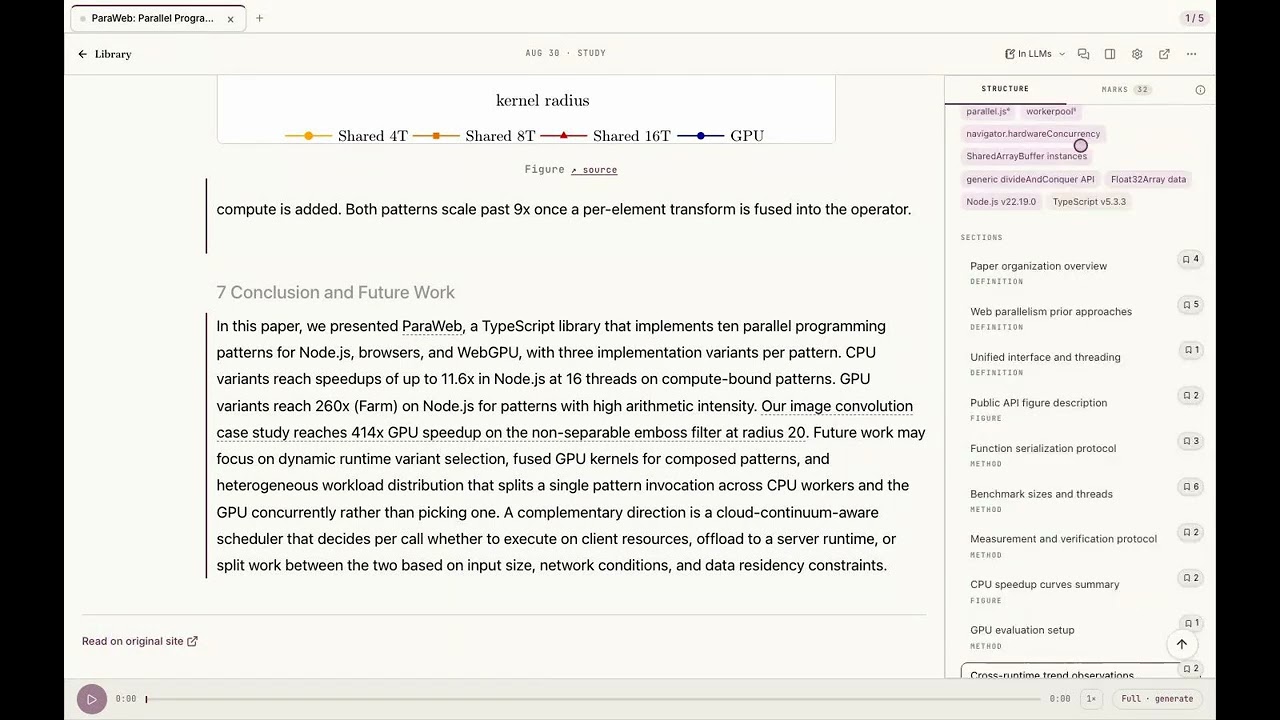
Task: Select the Float32Array data tag
Action: tap(1148, 179)
